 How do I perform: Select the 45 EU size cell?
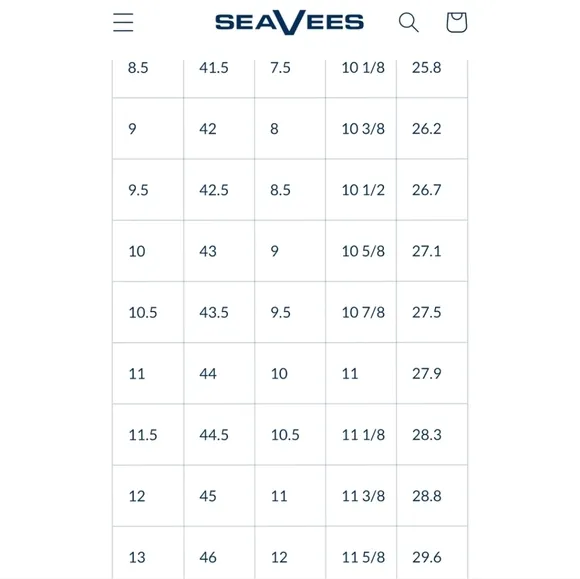tap(219, 496)
